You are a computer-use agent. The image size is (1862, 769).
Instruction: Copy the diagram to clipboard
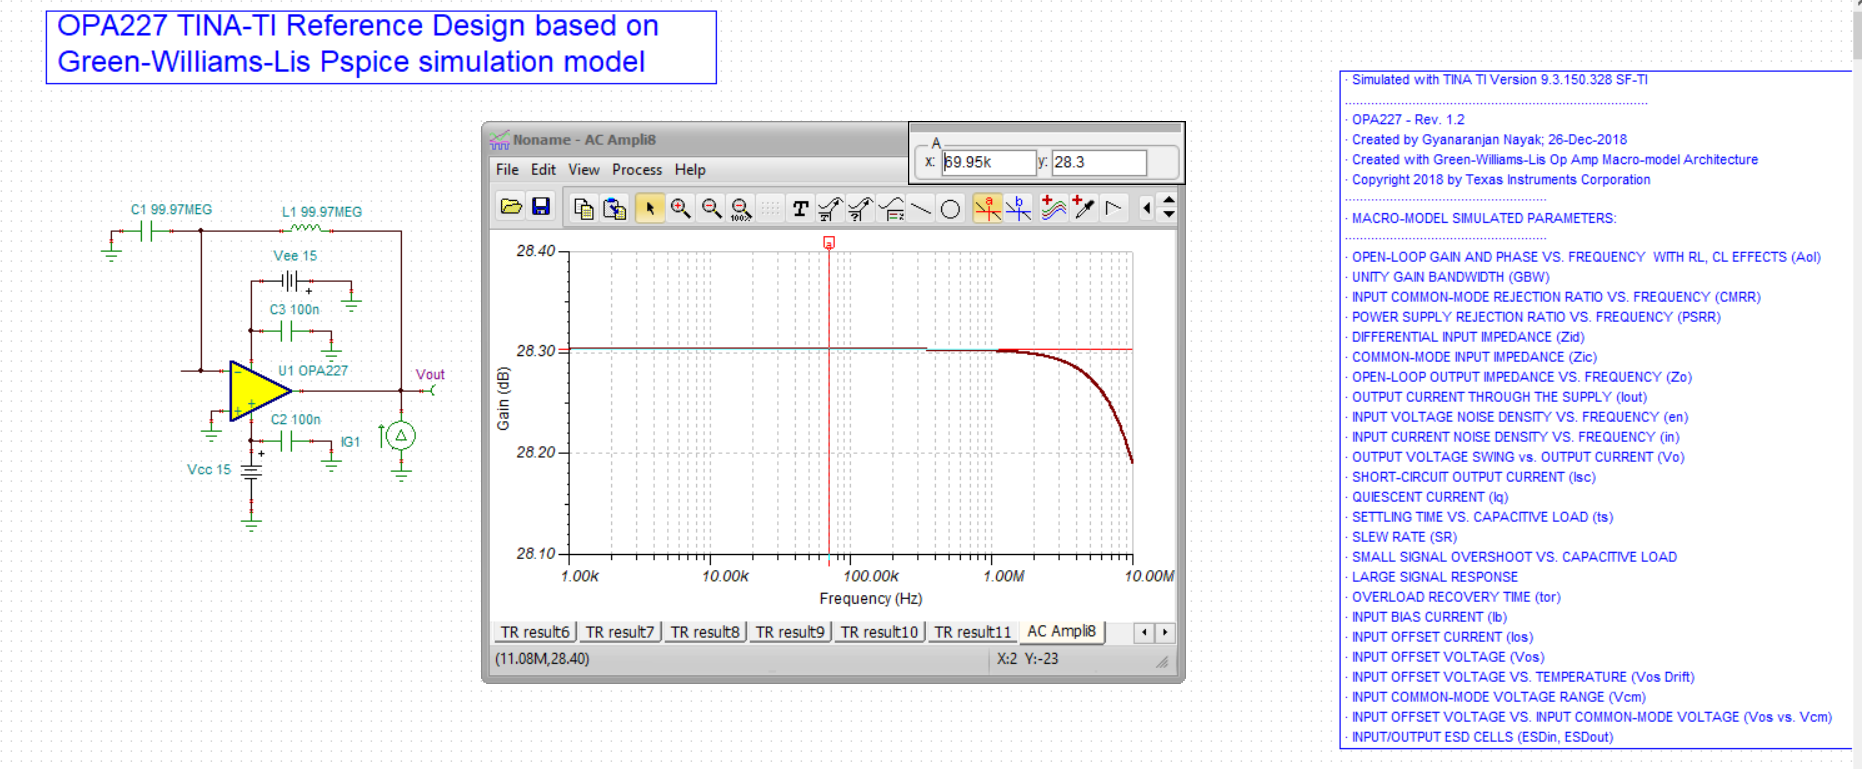[583, 208]
